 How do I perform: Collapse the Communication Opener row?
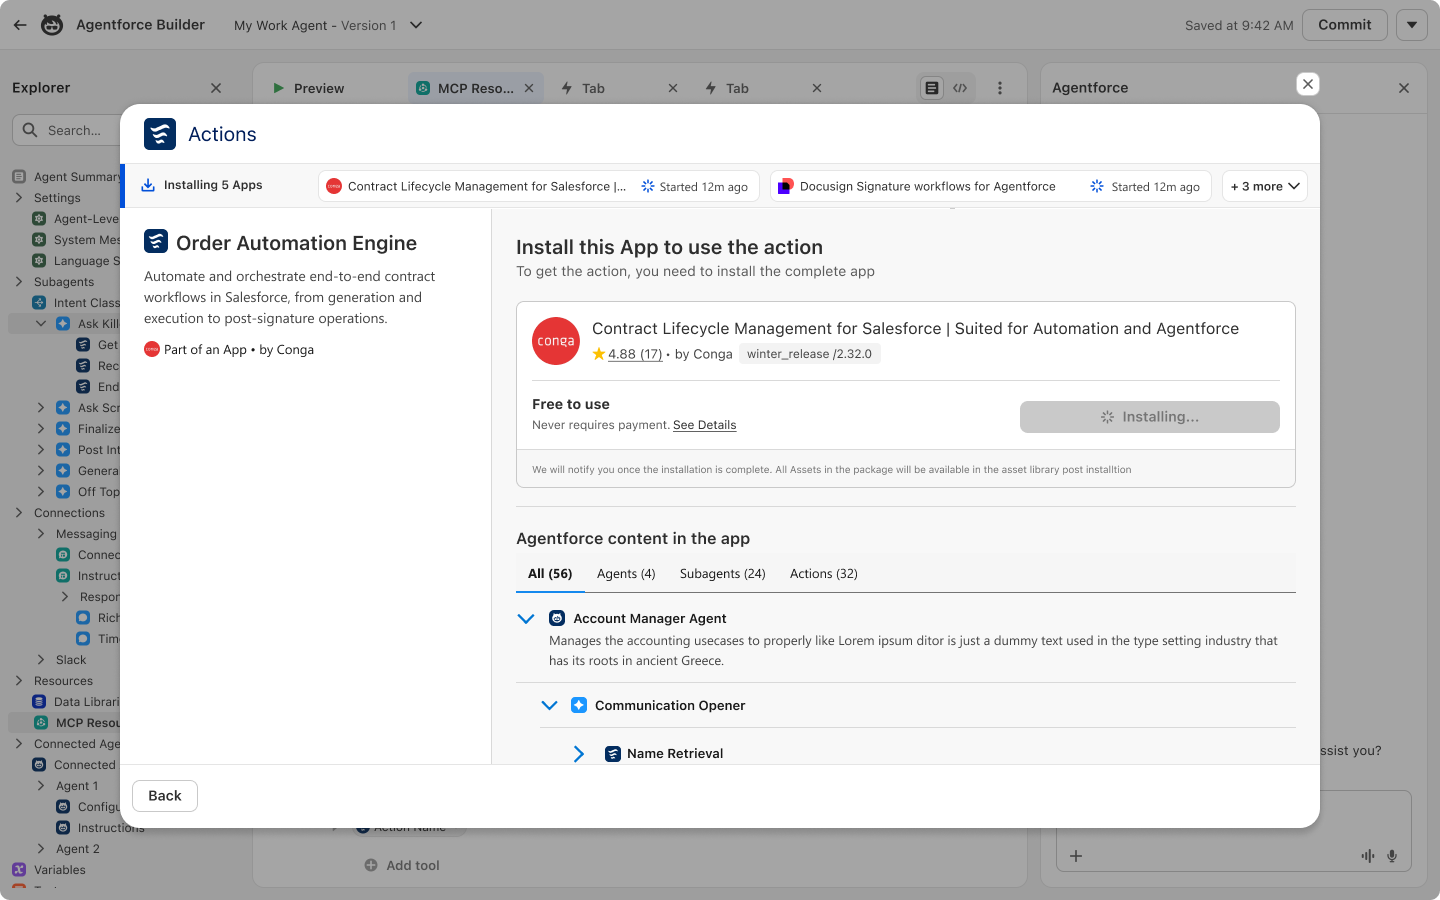click(549, 705)
